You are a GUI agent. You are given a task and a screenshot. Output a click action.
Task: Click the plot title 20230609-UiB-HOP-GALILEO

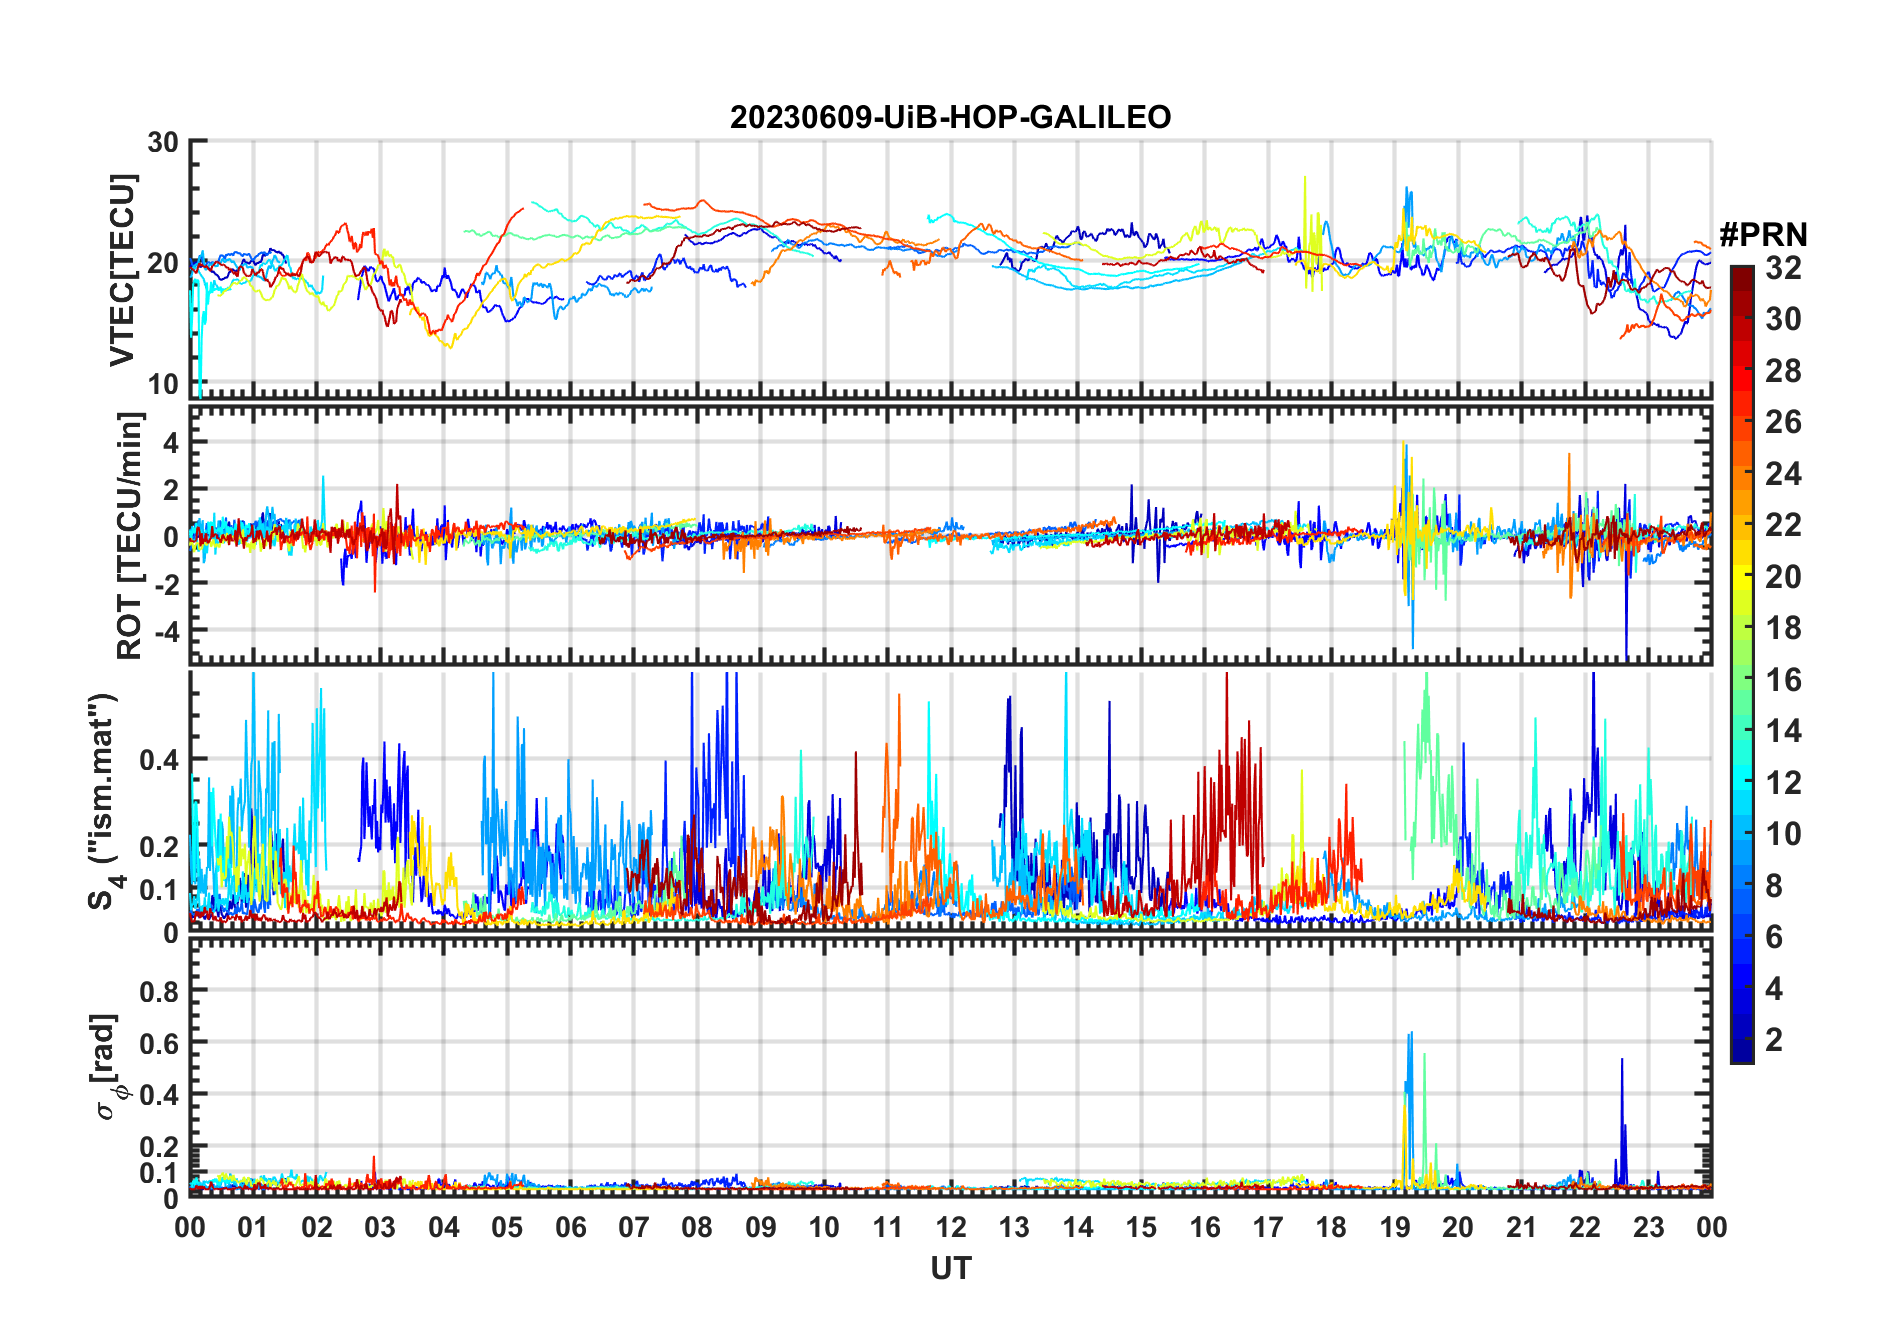[950, 117]
